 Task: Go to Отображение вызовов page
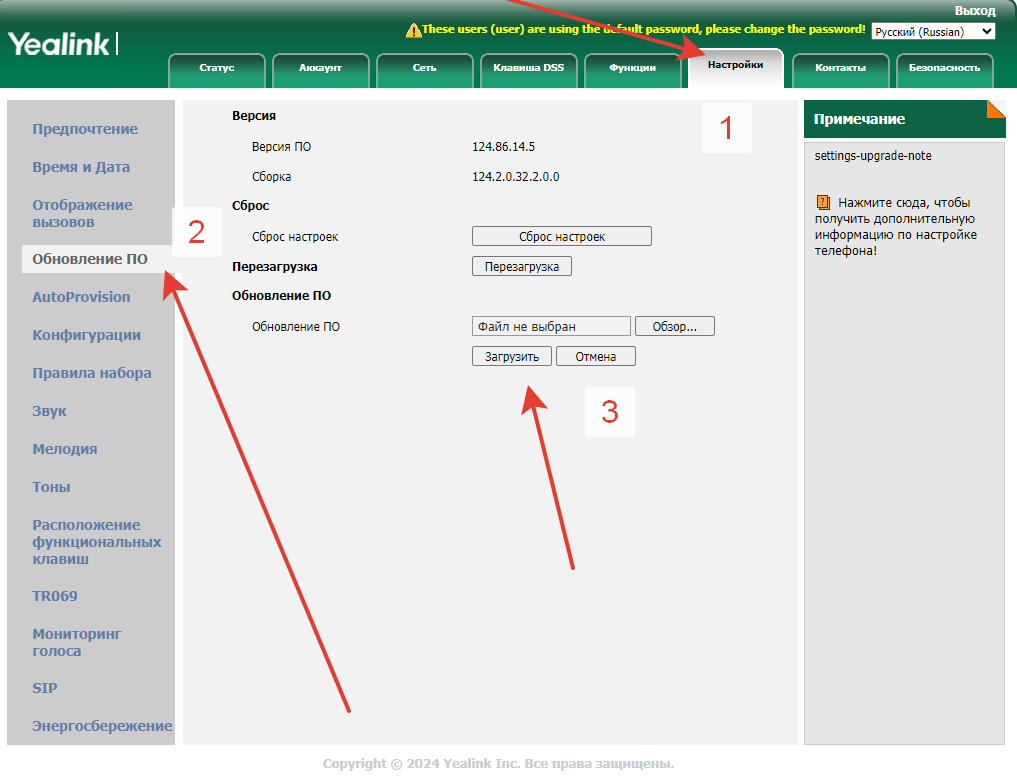[x=82, y=213]
